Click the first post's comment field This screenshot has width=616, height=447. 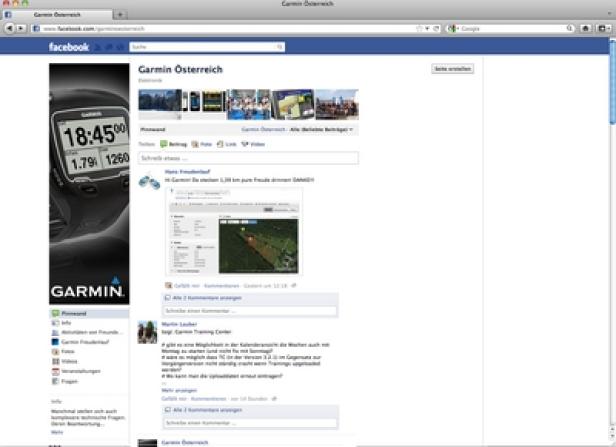pos(250,311)
